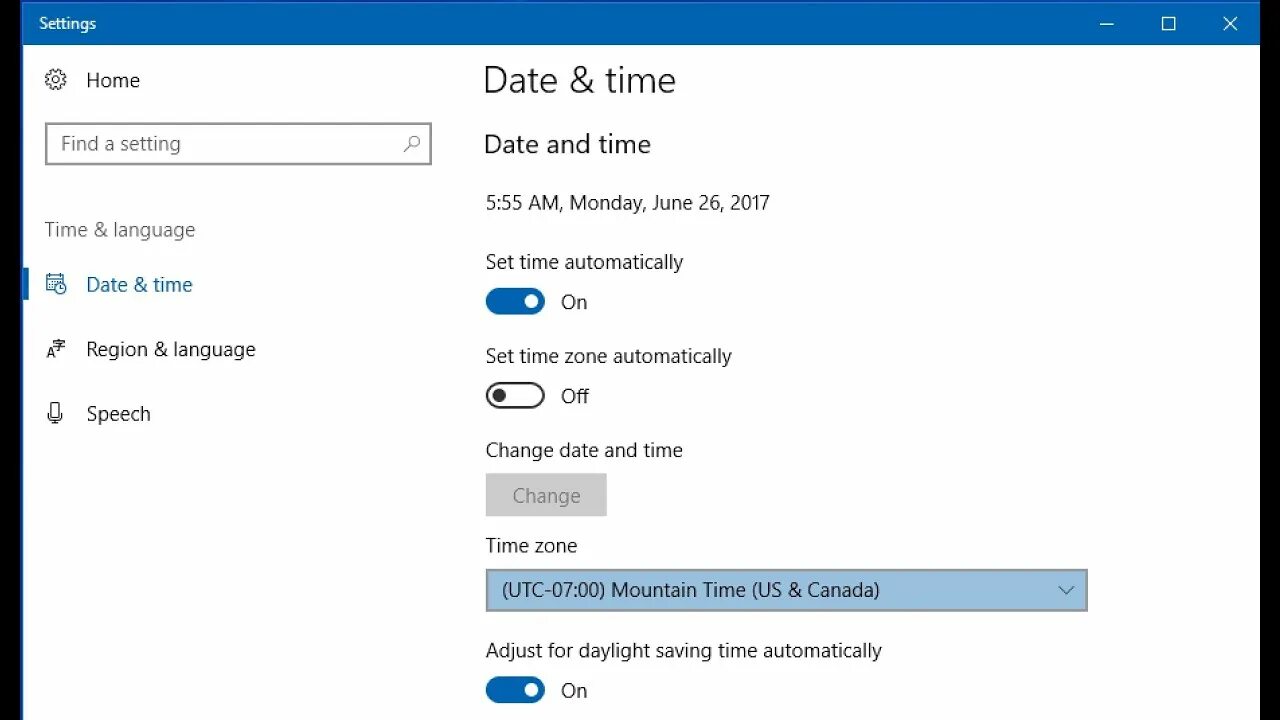Disable automatic daylight saving adjustment
1280x720 pixels.
pyautogui.click(x=515, y=690)
